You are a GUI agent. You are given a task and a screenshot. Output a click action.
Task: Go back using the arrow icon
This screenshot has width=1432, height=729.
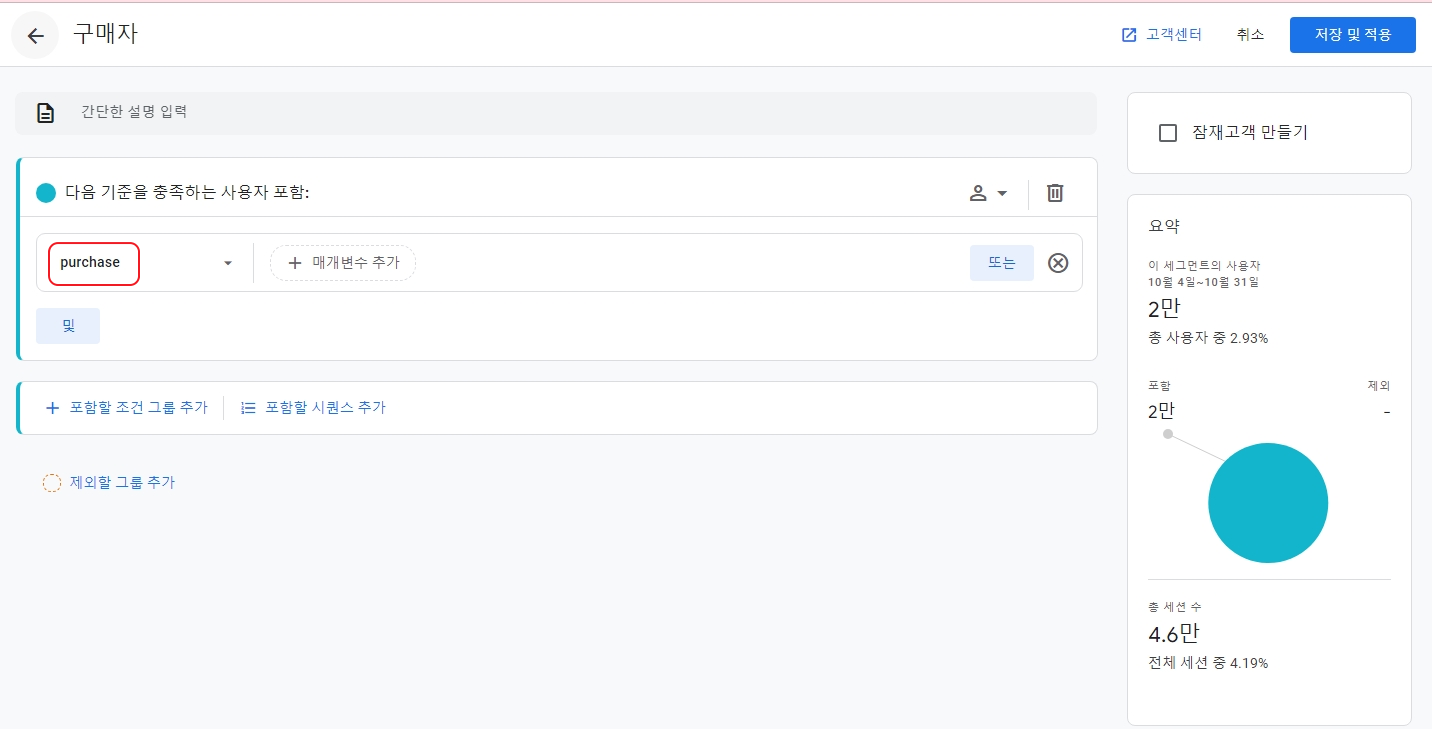36,36
